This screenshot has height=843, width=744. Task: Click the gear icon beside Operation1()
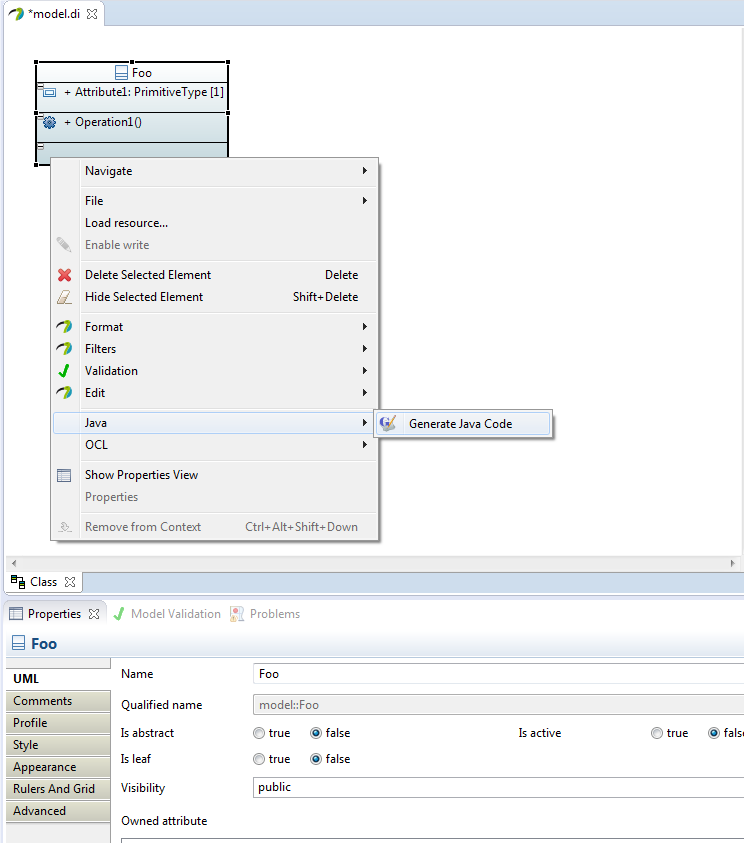point(49,123)
